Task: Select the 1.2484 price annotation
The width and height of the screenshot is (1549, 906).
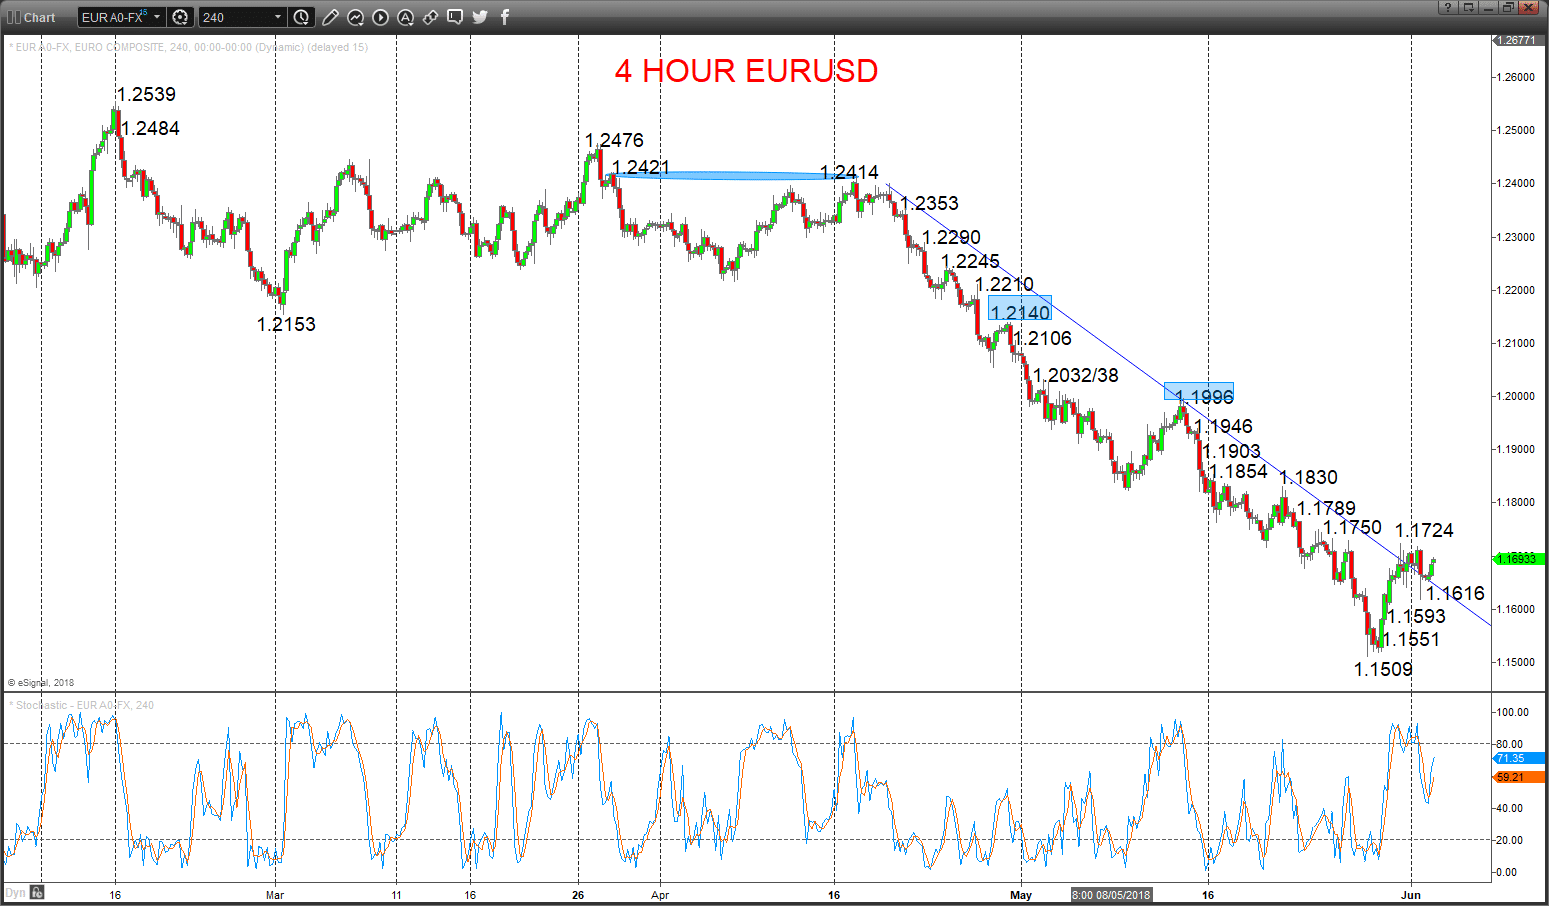Action: pos(150,128)
